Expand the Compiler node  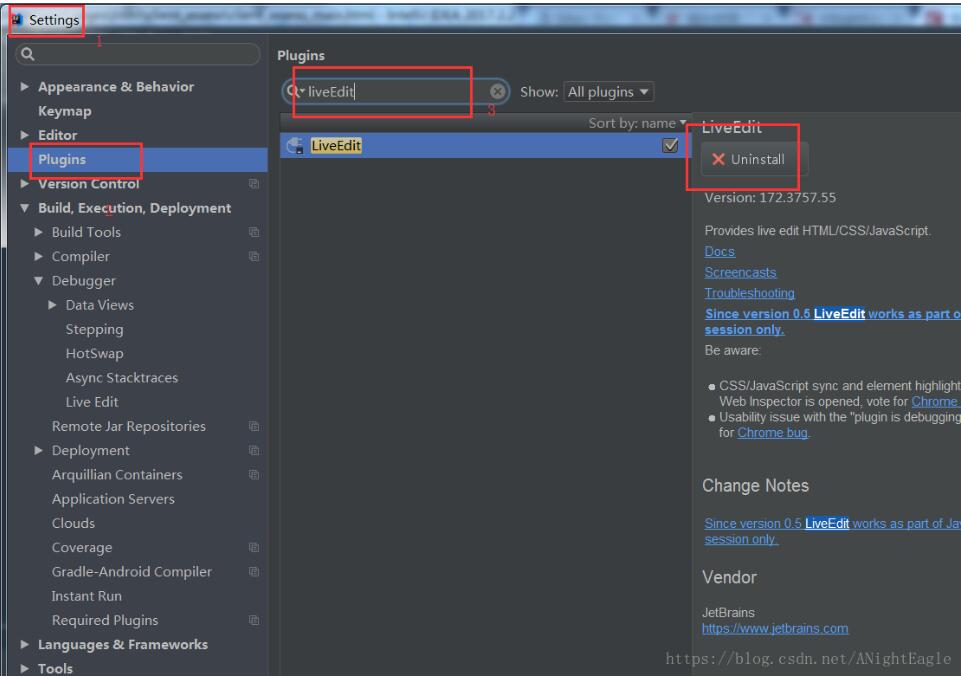39,256
